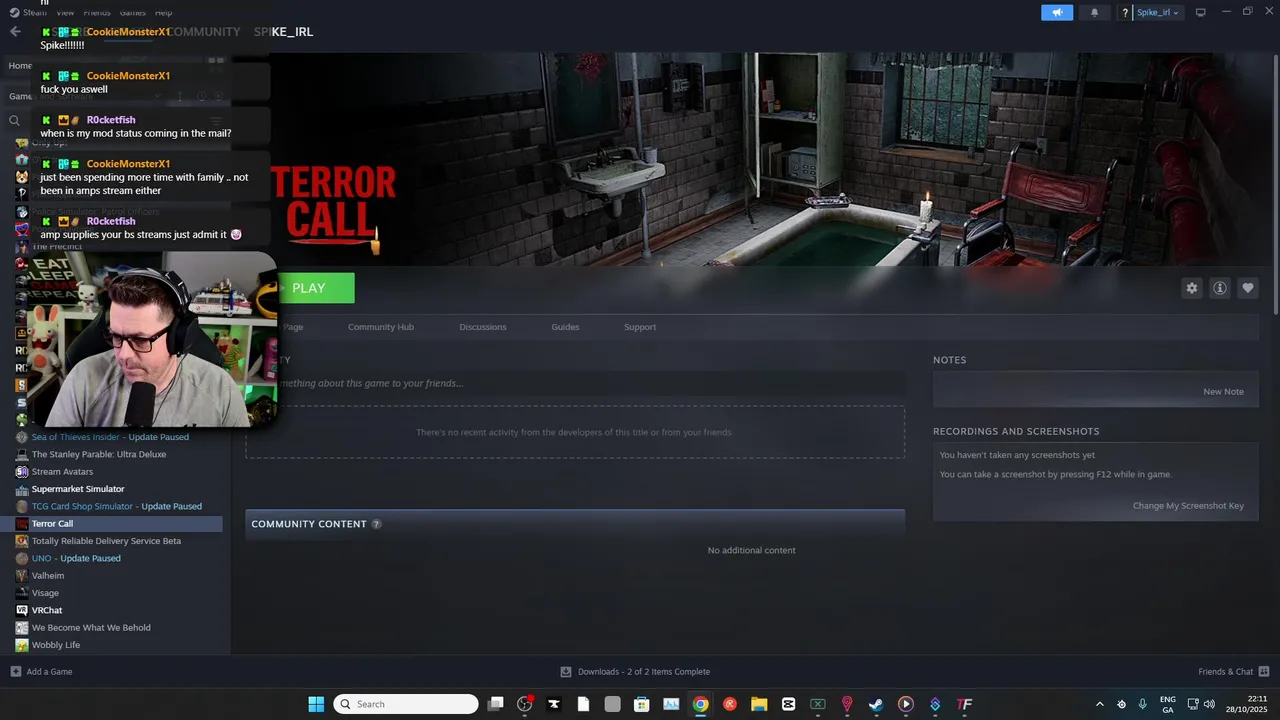Click the Steam announcements megaphone icon
The width and height of the screenshot is (1280, 720).
coord(1057,12)
